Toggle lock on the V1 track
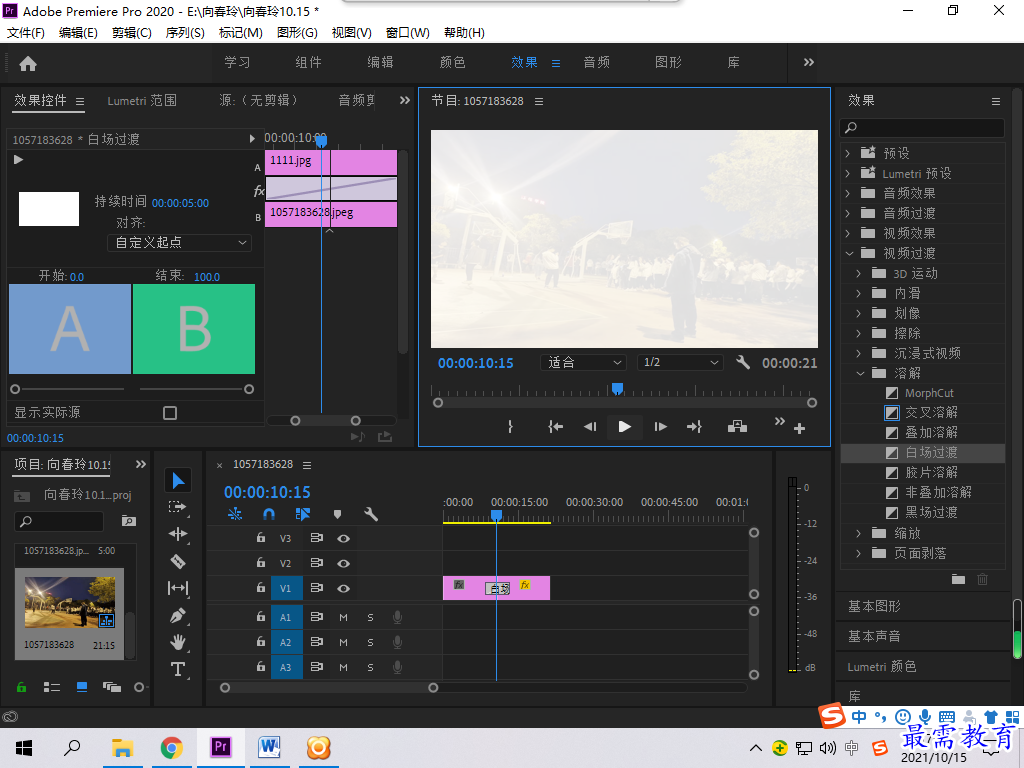Viewport: 1024px width, 768px height. click(261, 588)
